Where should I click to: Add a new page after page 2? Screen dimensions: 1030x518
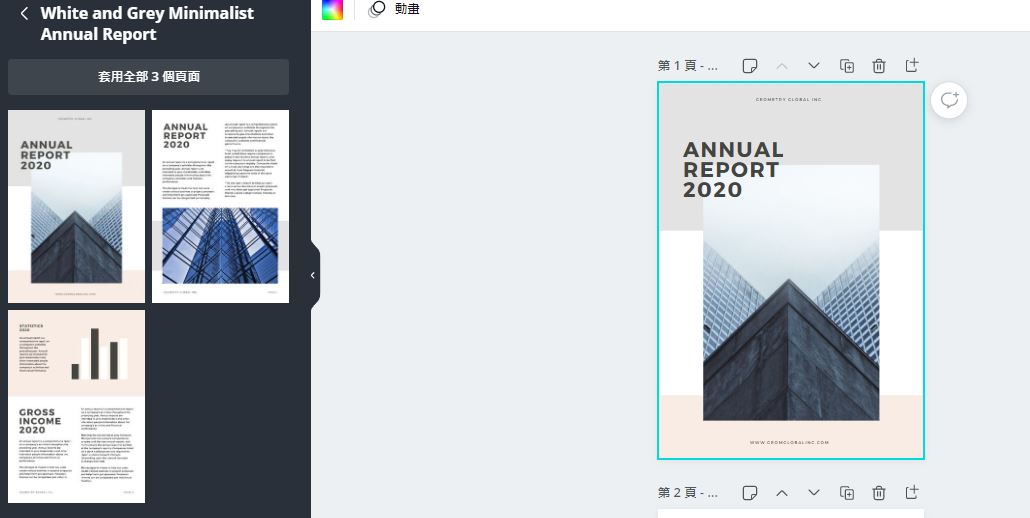(912, 492)
